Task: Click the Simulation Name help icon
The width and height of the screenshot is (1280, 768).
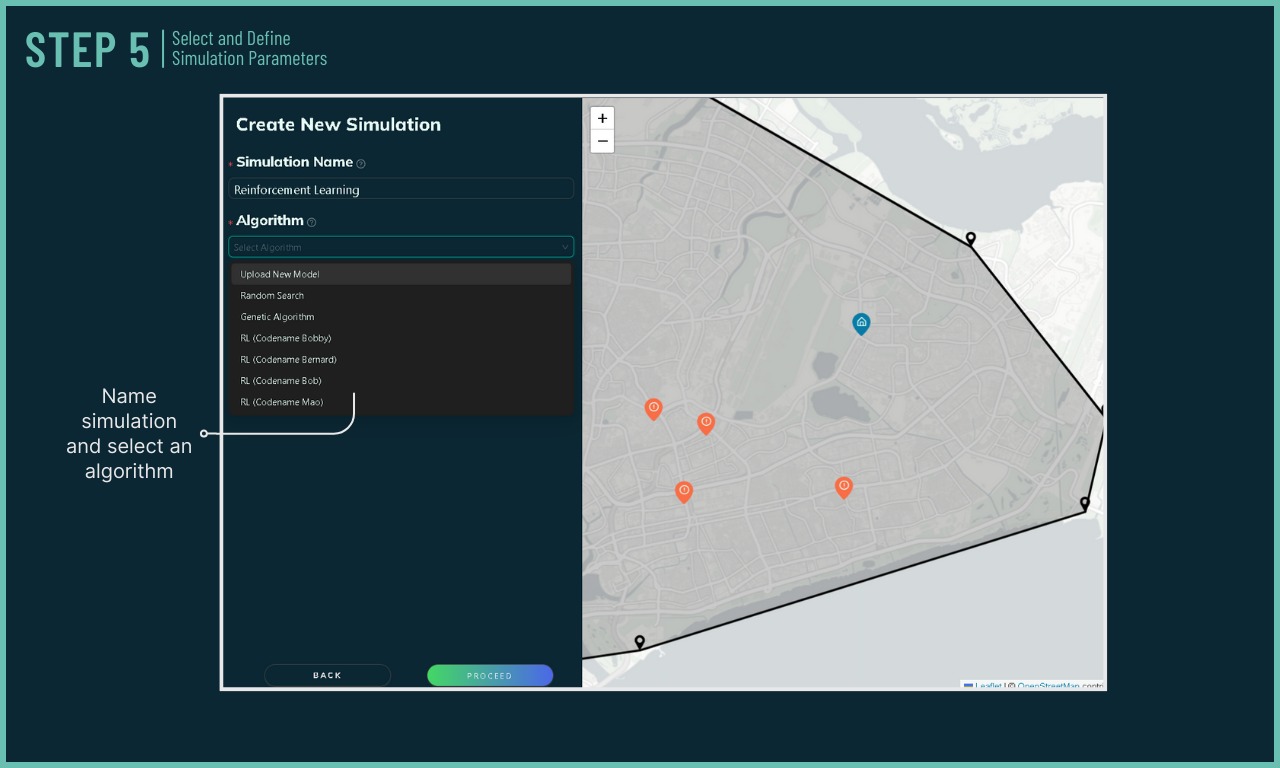Action: [x=361, y=163]
